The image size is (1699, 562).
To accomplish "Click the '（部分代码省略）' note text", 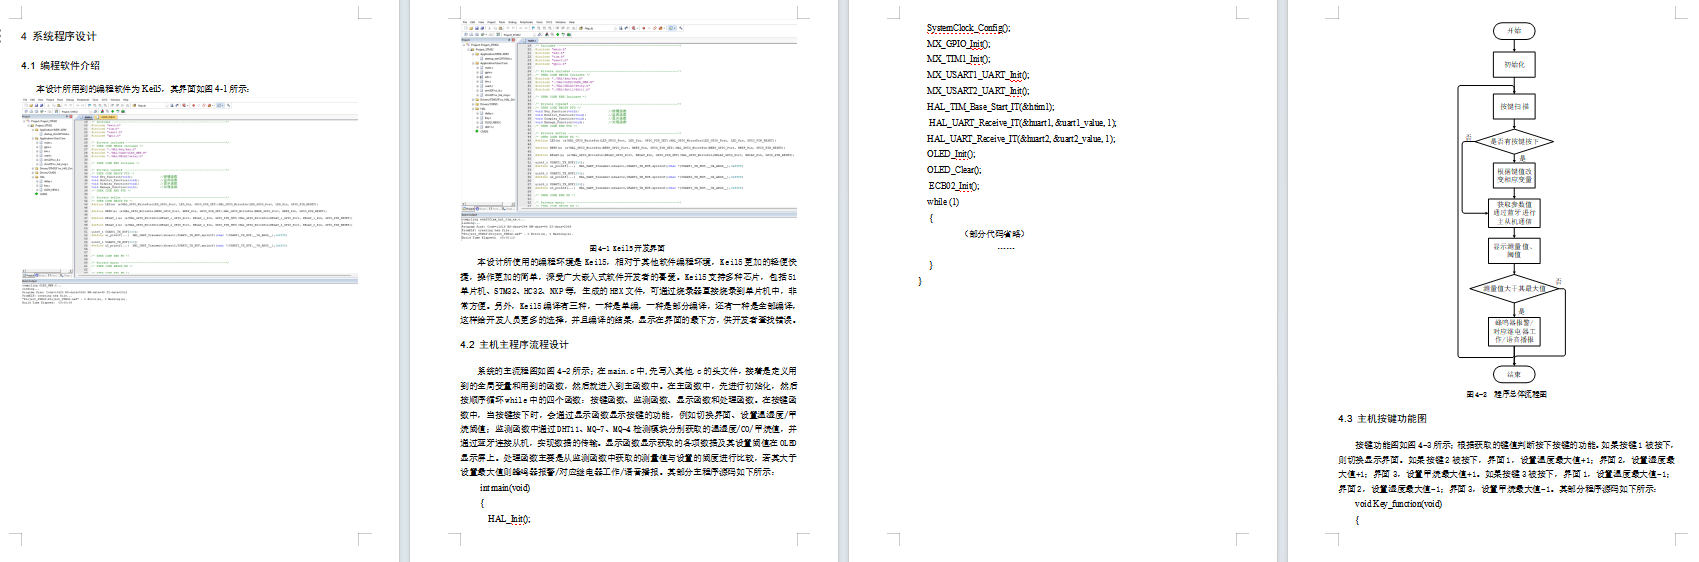I will tap(994, 234).
